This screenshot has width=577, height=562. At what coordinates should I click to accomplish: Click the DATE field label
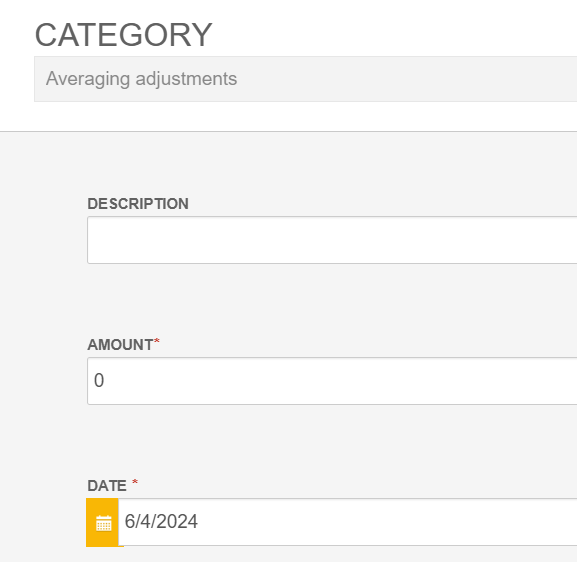(x=107, y=486)
